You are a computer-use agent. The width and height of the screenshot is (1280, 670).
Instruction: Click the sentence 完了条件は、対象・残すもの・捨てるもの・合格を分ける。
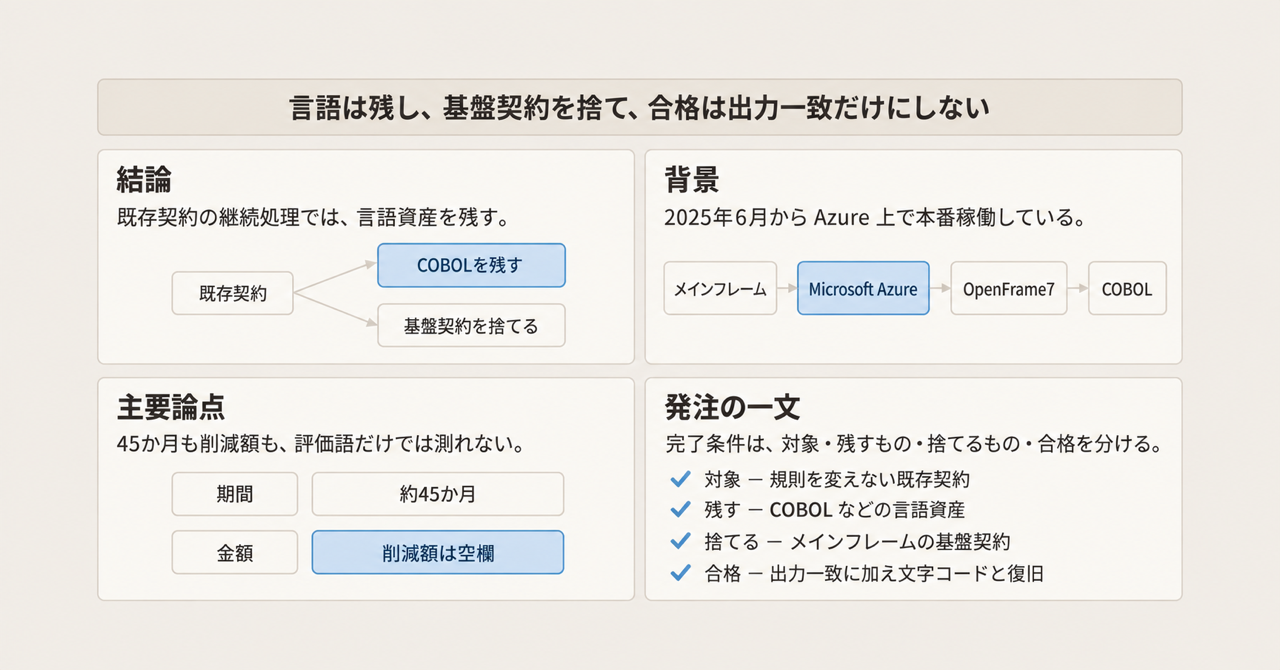912,443
